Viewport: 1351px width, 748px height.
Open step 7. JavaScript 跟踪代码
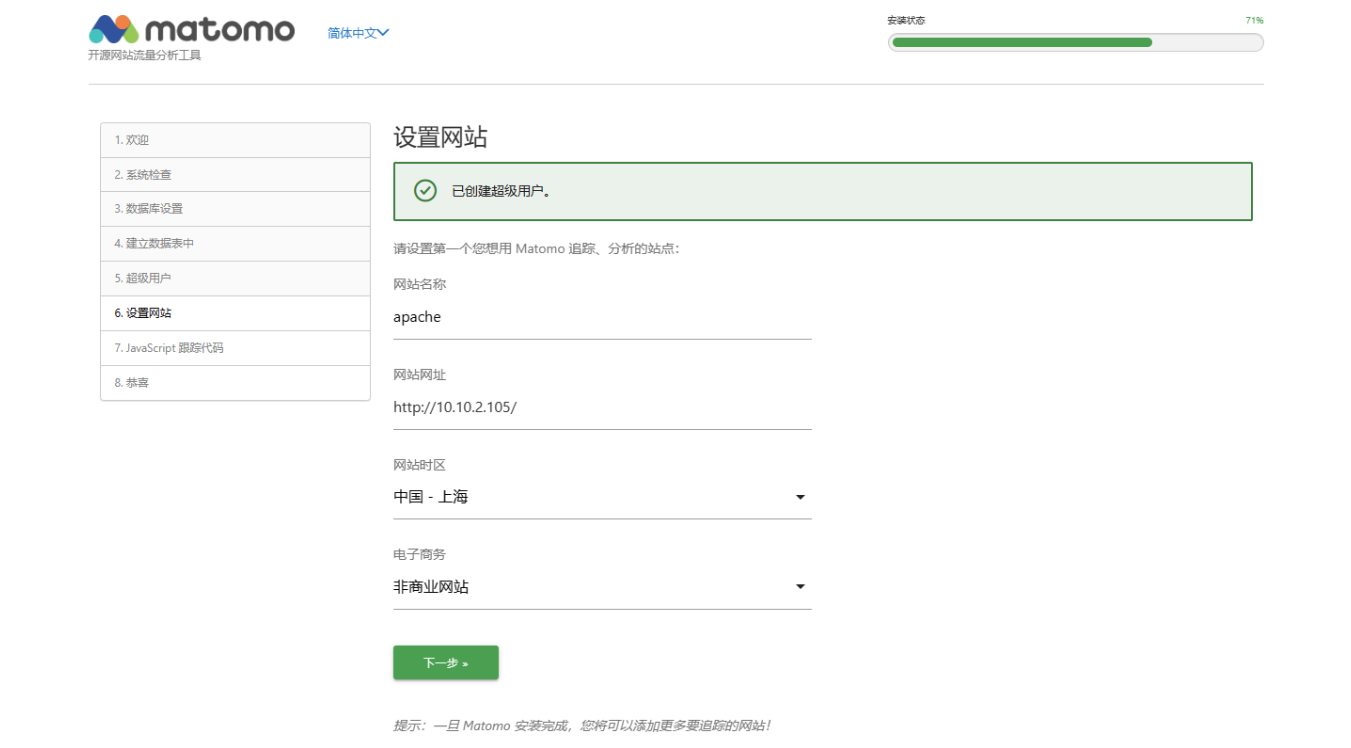point(235,348)
